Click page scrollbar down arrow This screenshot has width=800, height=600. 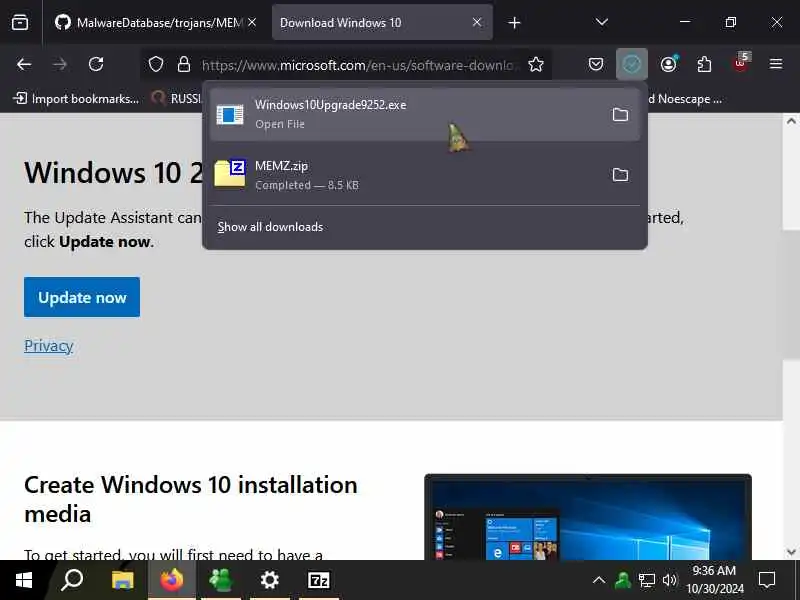[x=791, y=552]
